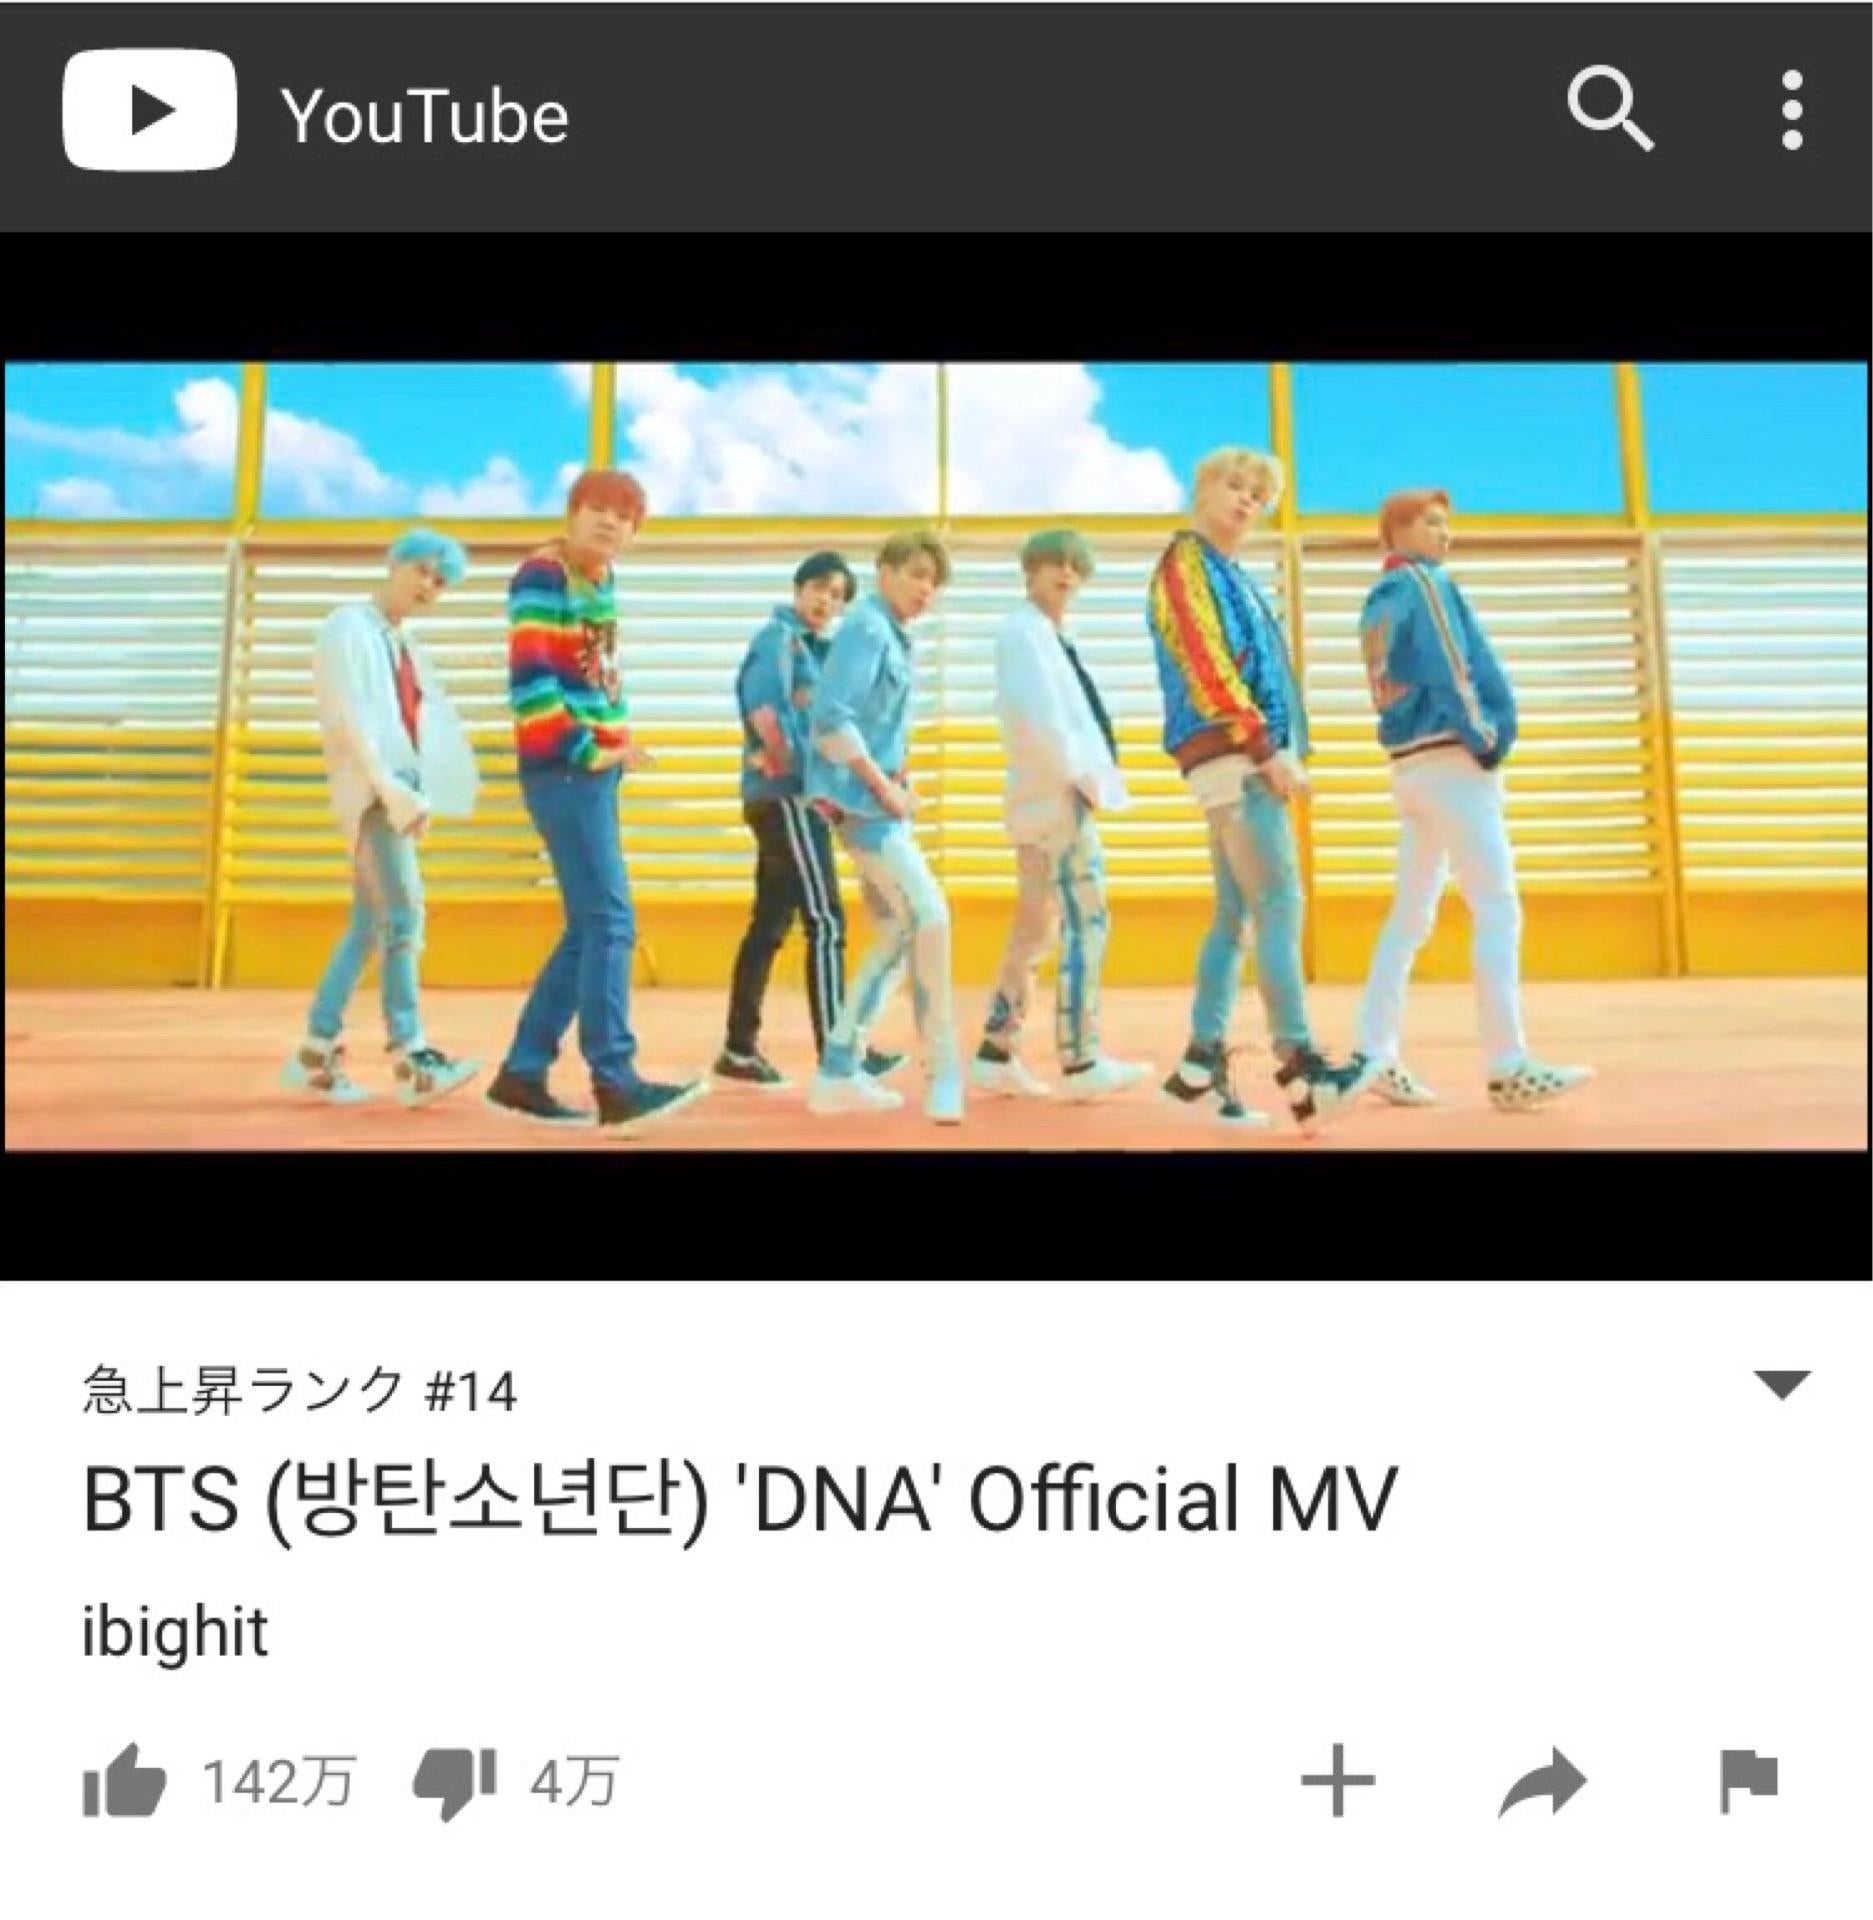Tap the YouTube play logo icon
This screenshot has height=1920, width=1873.
150,110
